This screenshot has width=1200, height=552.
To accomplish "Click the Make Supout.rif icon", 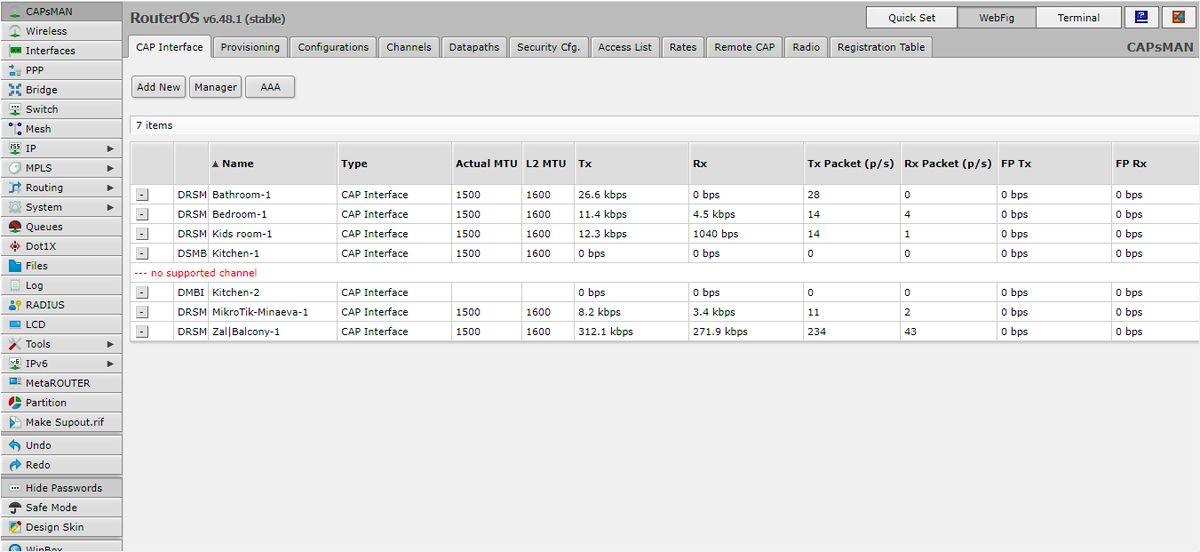I will click(15, 422).
